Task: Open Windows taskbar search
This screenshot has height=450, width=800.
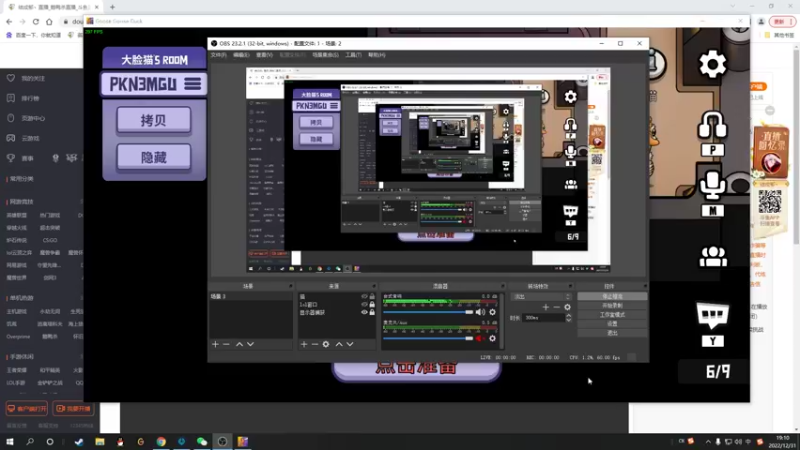Action: (x=30, y=441)
